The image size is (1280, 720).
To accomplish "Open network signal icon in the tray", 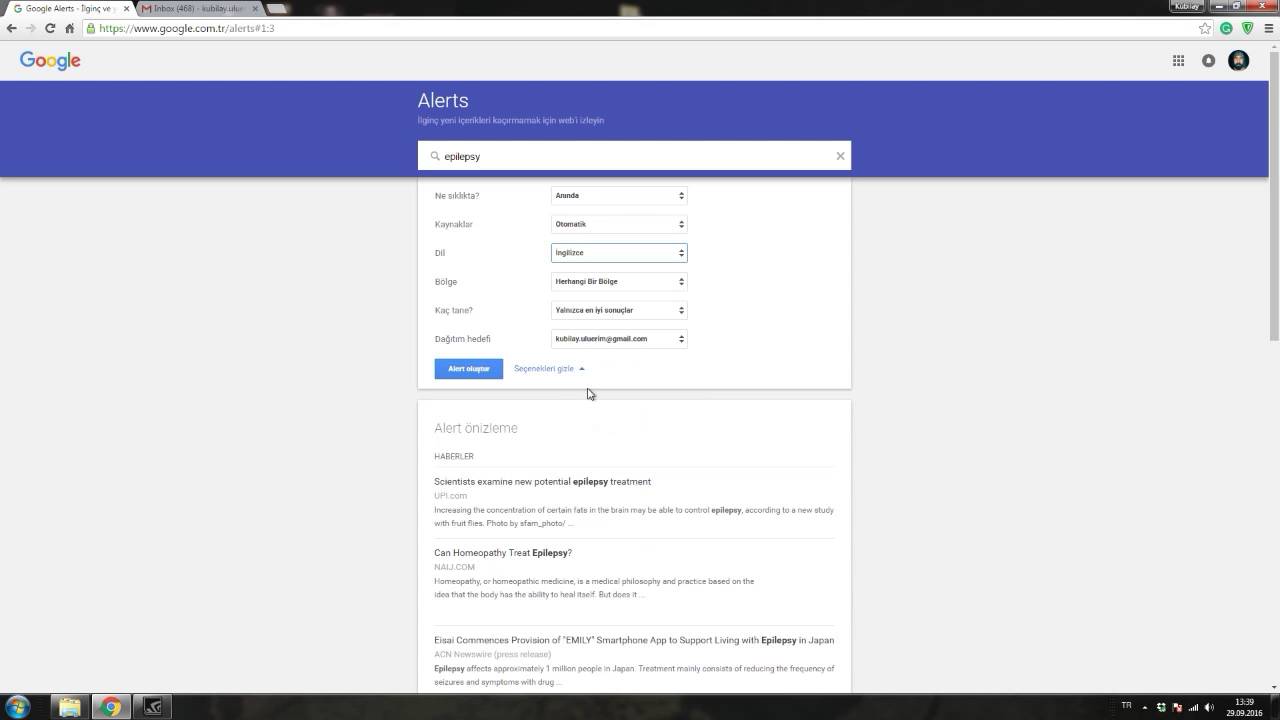I will (1193, 707).
